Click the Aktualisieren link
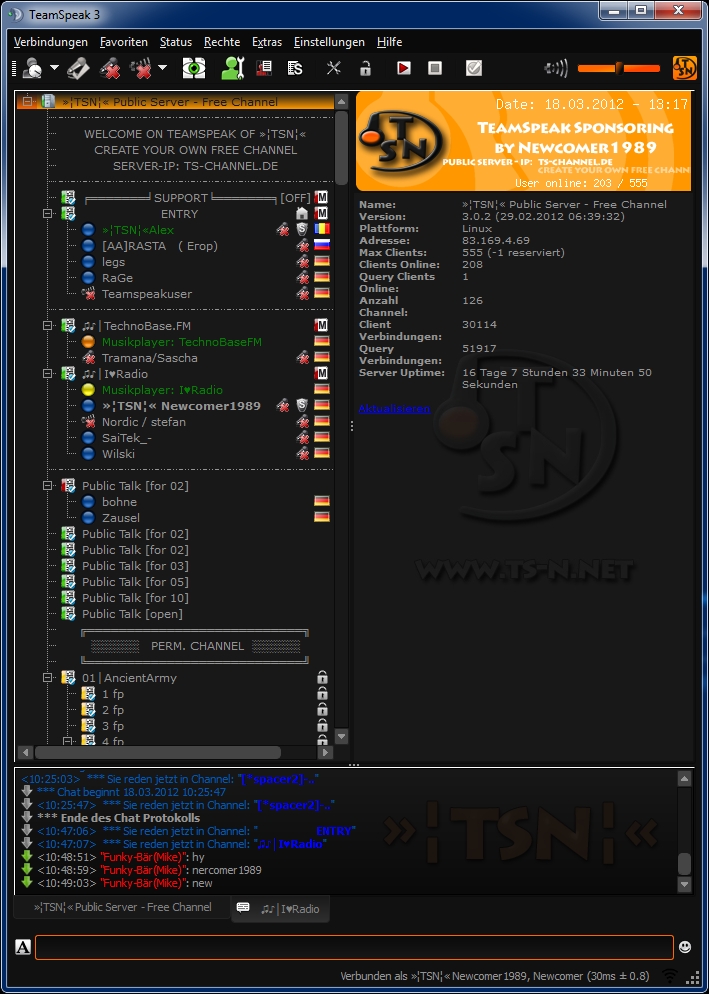Screen dimensions: 709x994 [x=394, y=408]
